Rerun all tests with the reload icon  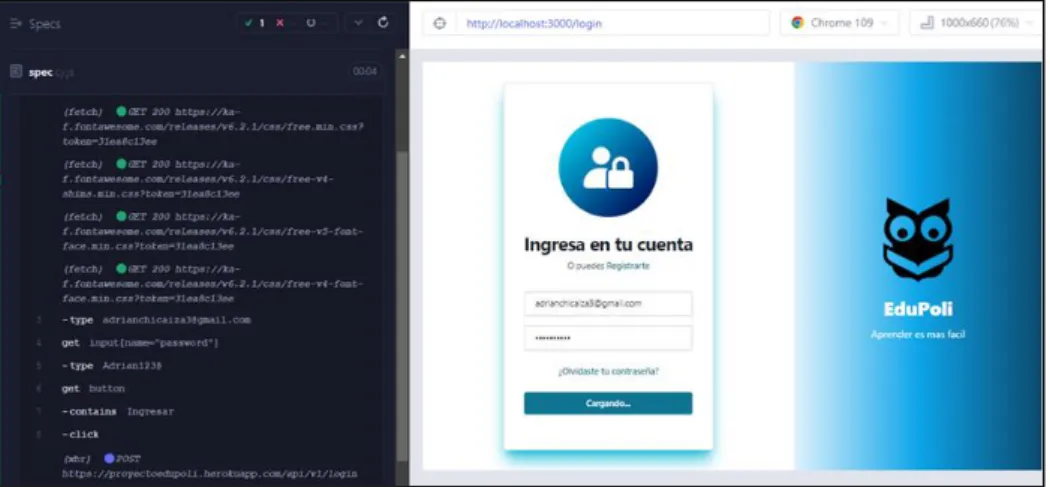click(x=383, y=23)
